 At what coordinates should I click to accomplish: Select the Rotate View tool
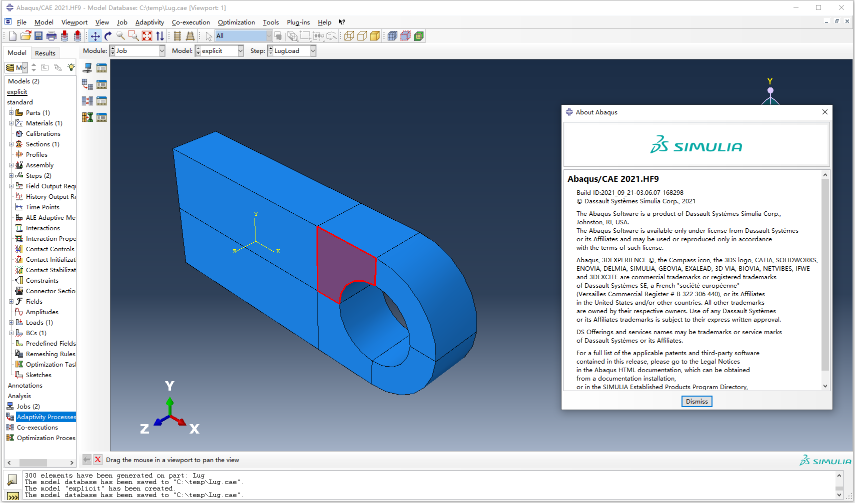pos(108,36)
